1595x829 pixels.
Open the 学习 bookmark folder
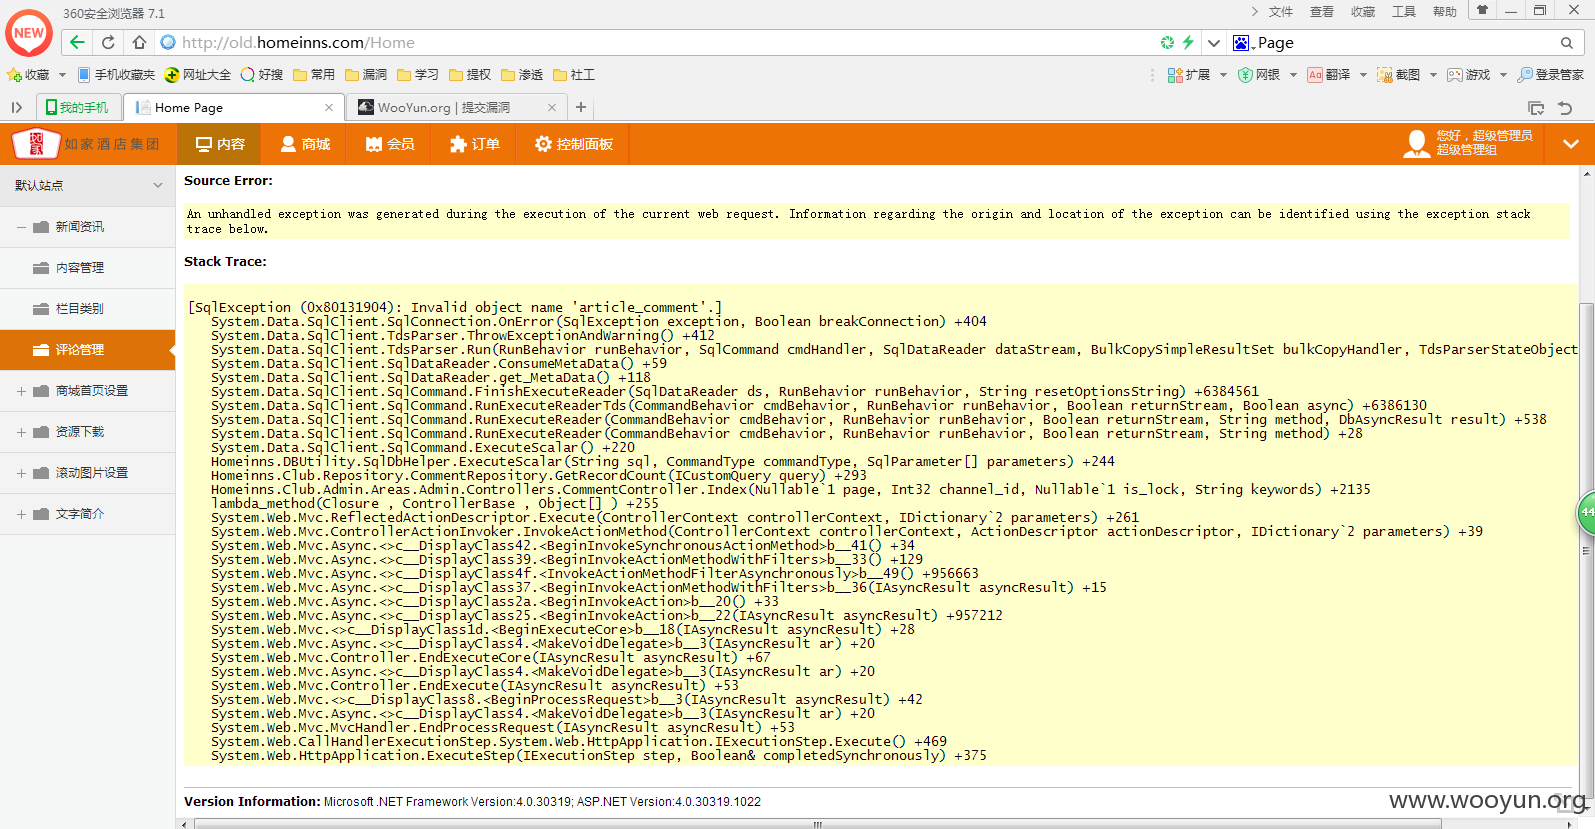point(418,75)
